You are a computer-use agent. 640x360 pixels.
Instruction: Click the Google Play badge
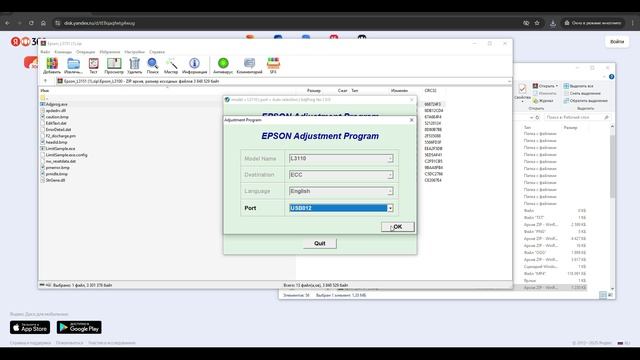79,327
